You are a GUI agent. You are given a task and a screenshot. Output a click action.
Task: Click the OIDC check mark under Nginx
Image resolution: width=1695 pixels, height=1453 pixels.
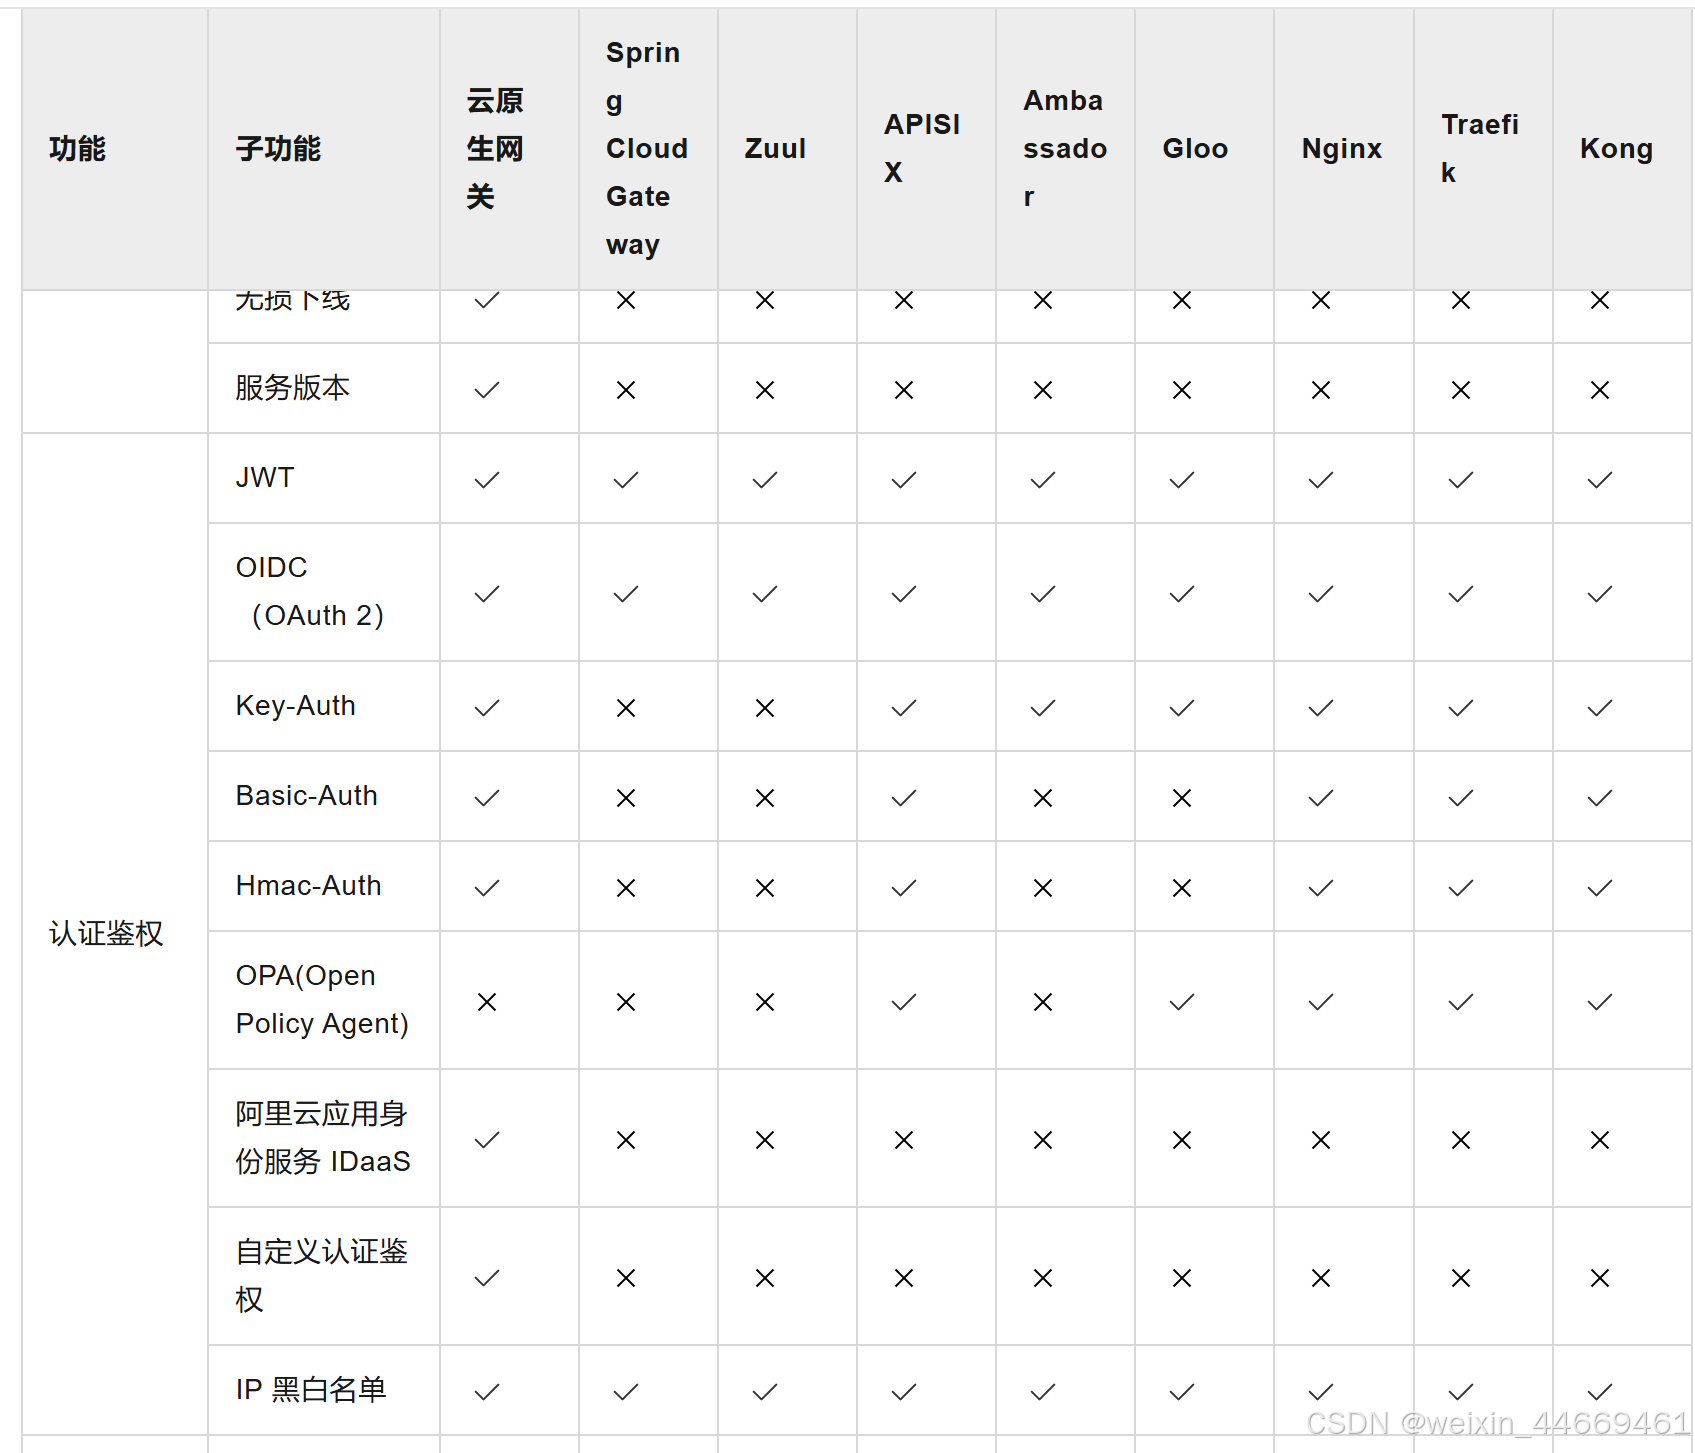(x=1321, y=594)
